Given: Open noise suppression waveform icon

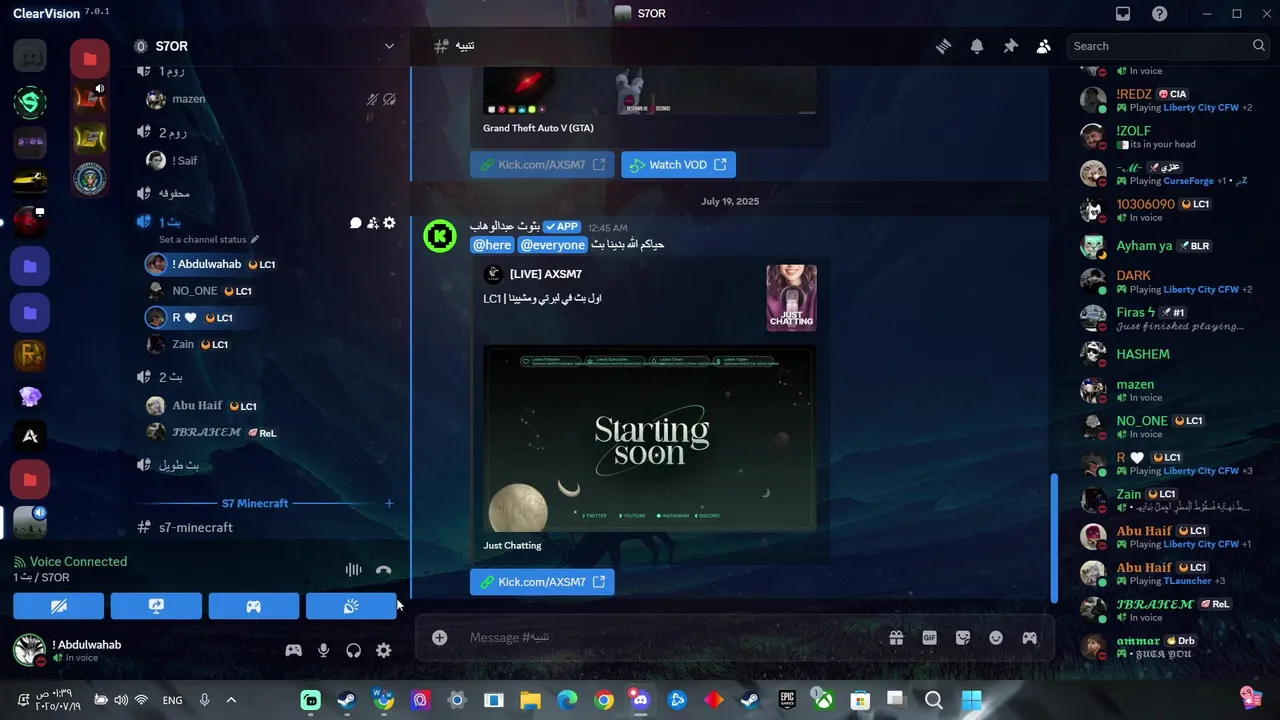Looking at the screenshot, I should pyautogui.click(x=353, y=570).
